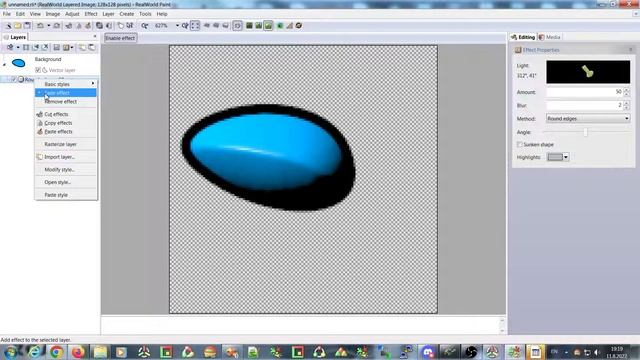Open Google Chrome from the taskbar
Screen dimensions: 640x360
click(x=57, y=352)
